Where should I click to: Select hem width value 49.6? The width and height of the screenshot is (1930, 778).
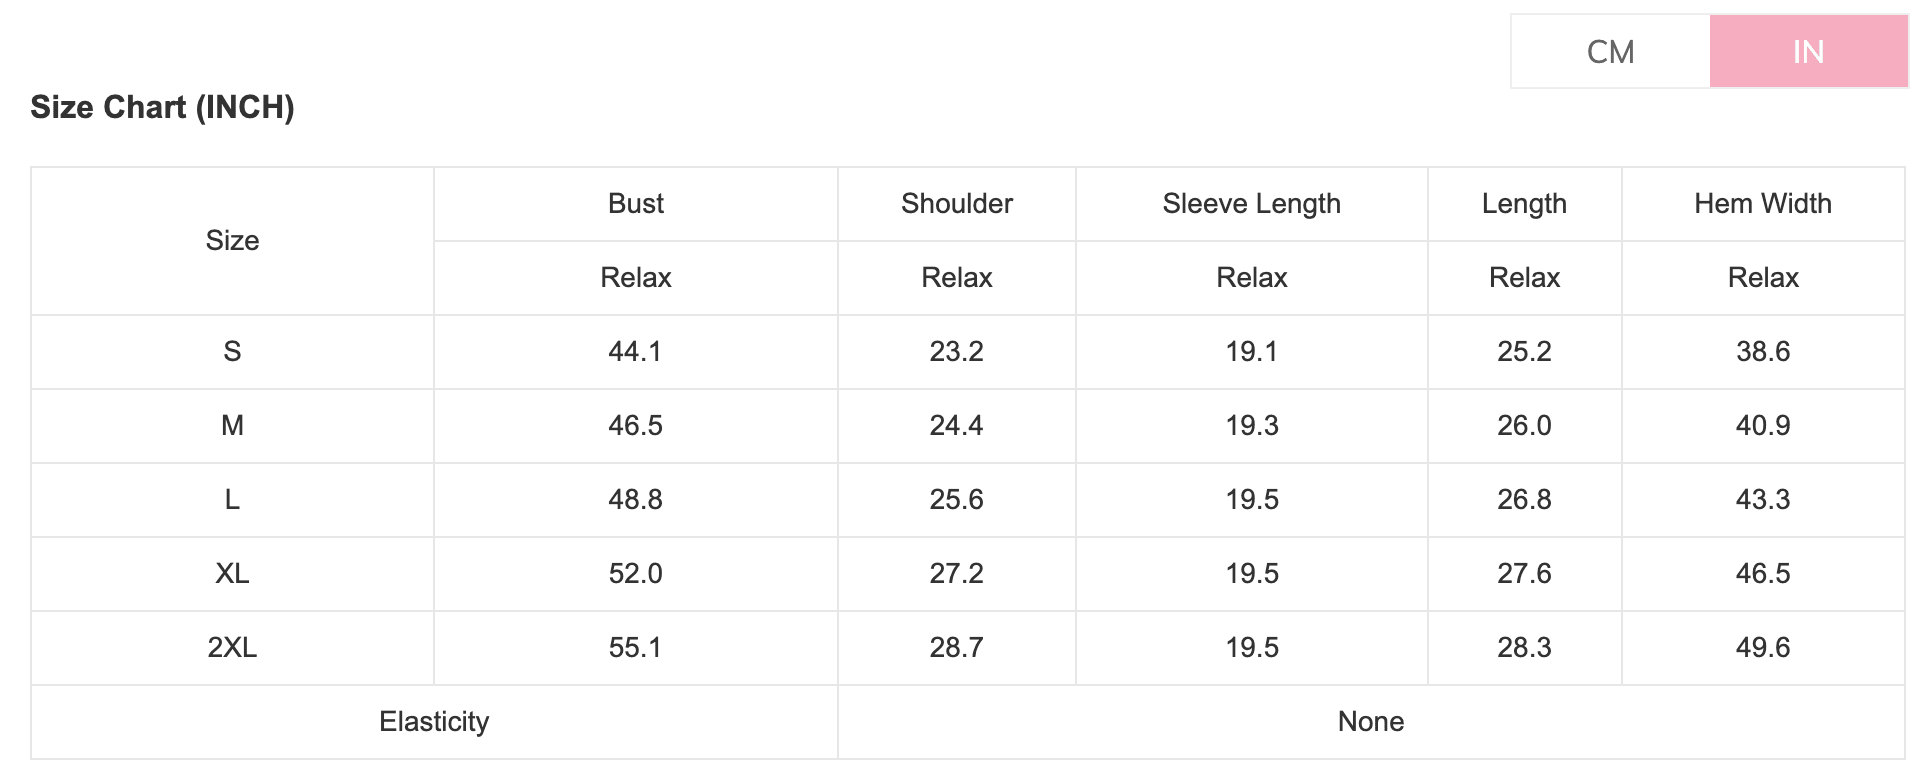(x=1763, y=648)
